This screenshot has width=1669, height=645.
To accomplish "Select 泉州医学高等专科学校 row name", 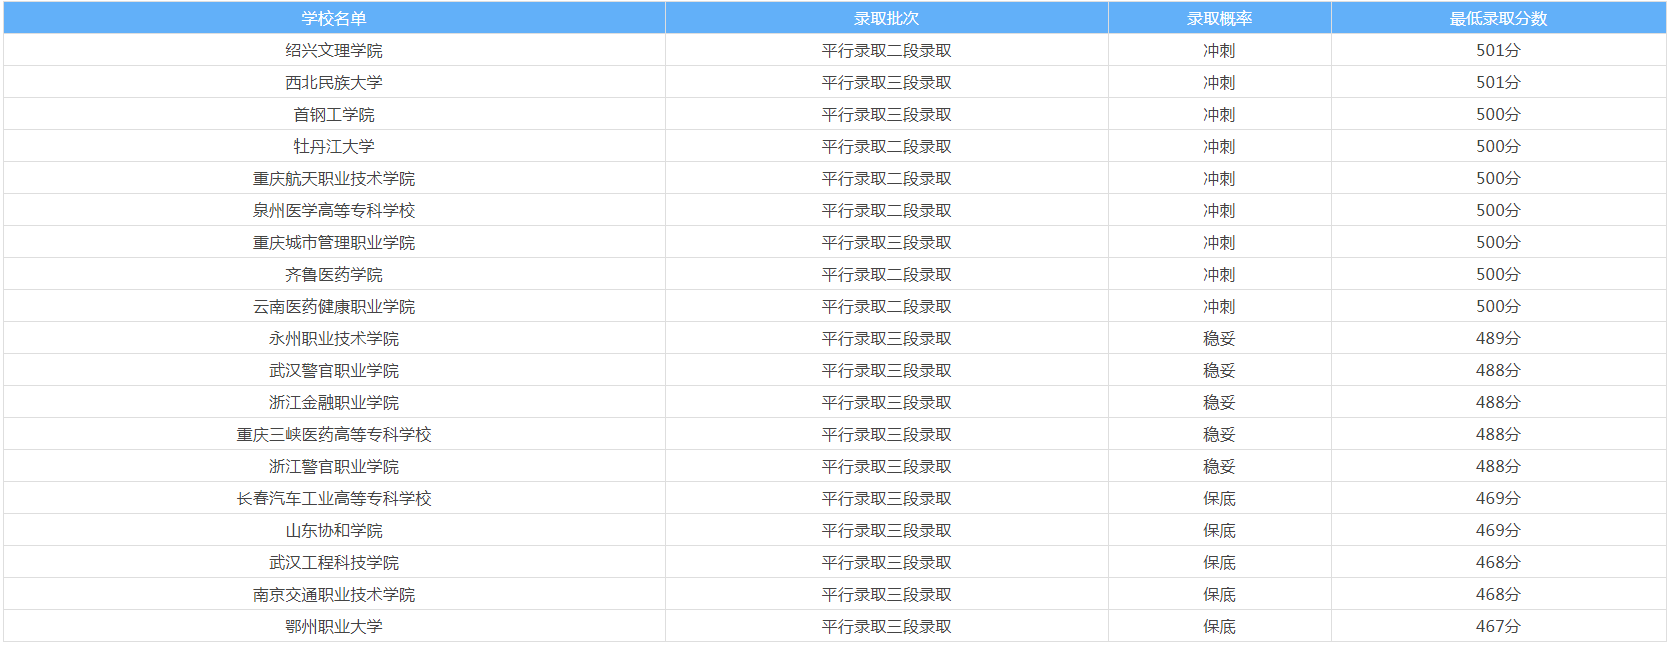I will click(x=334, y=210).
